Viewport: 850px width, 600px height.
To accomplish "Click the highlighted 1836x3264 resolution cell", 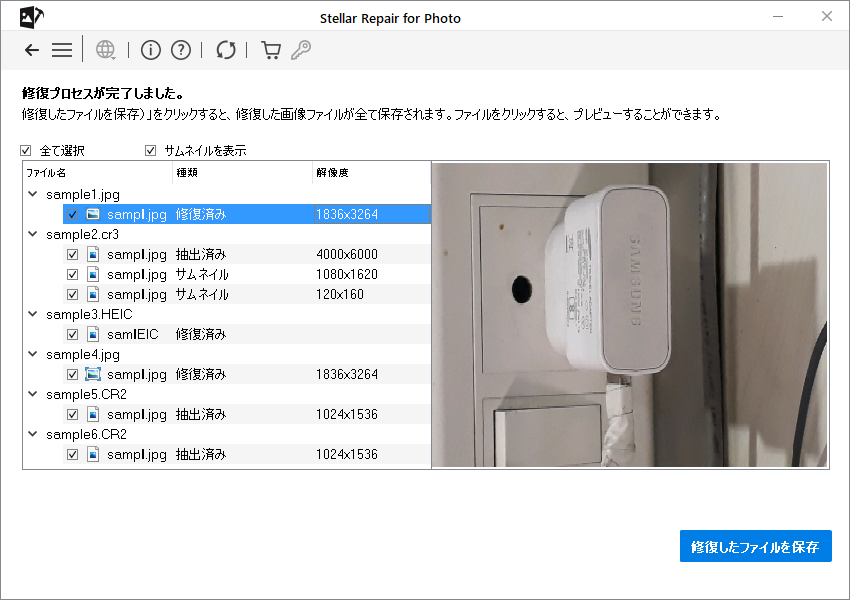I will pos(372,214).
